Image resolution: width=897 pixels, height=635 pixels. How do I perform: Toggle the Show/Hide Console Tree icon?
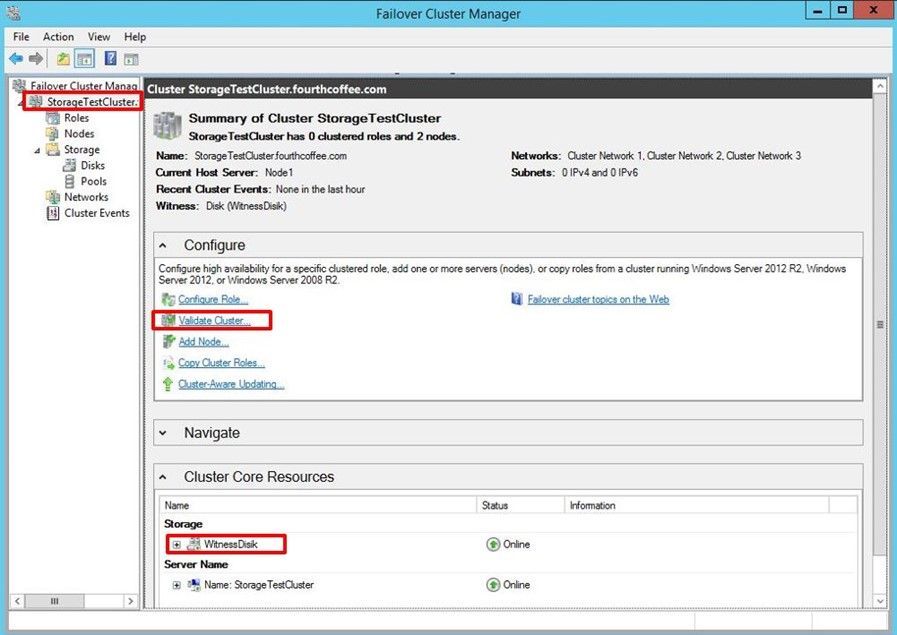coord(85,58)
